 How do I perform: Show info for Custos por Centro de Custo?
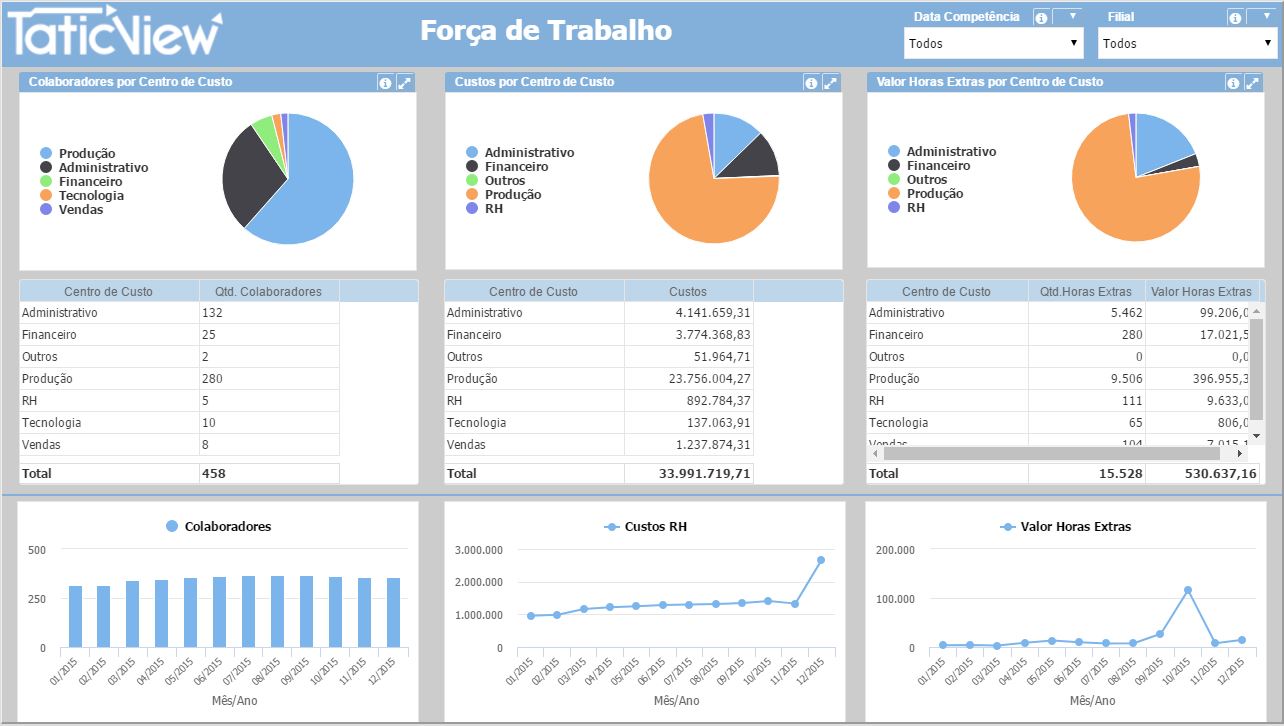pyautogui.click(x=811, y=83)
